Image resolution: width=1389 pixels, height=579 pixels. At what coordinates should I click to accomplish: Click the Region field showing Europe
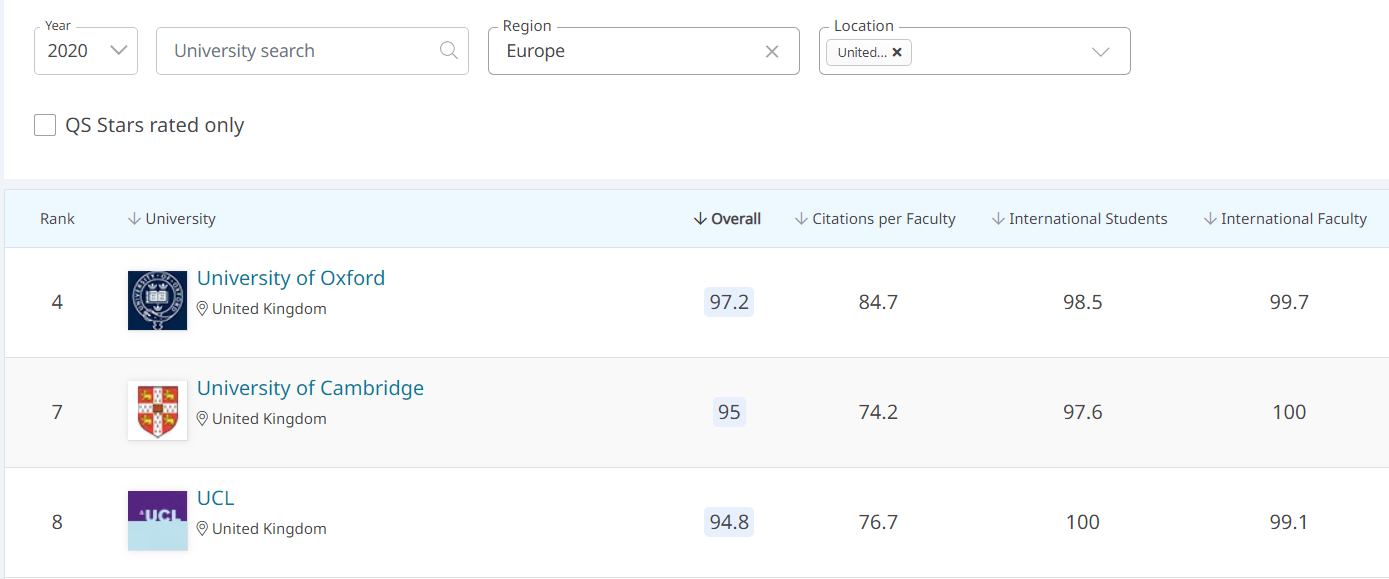point(644,51)
